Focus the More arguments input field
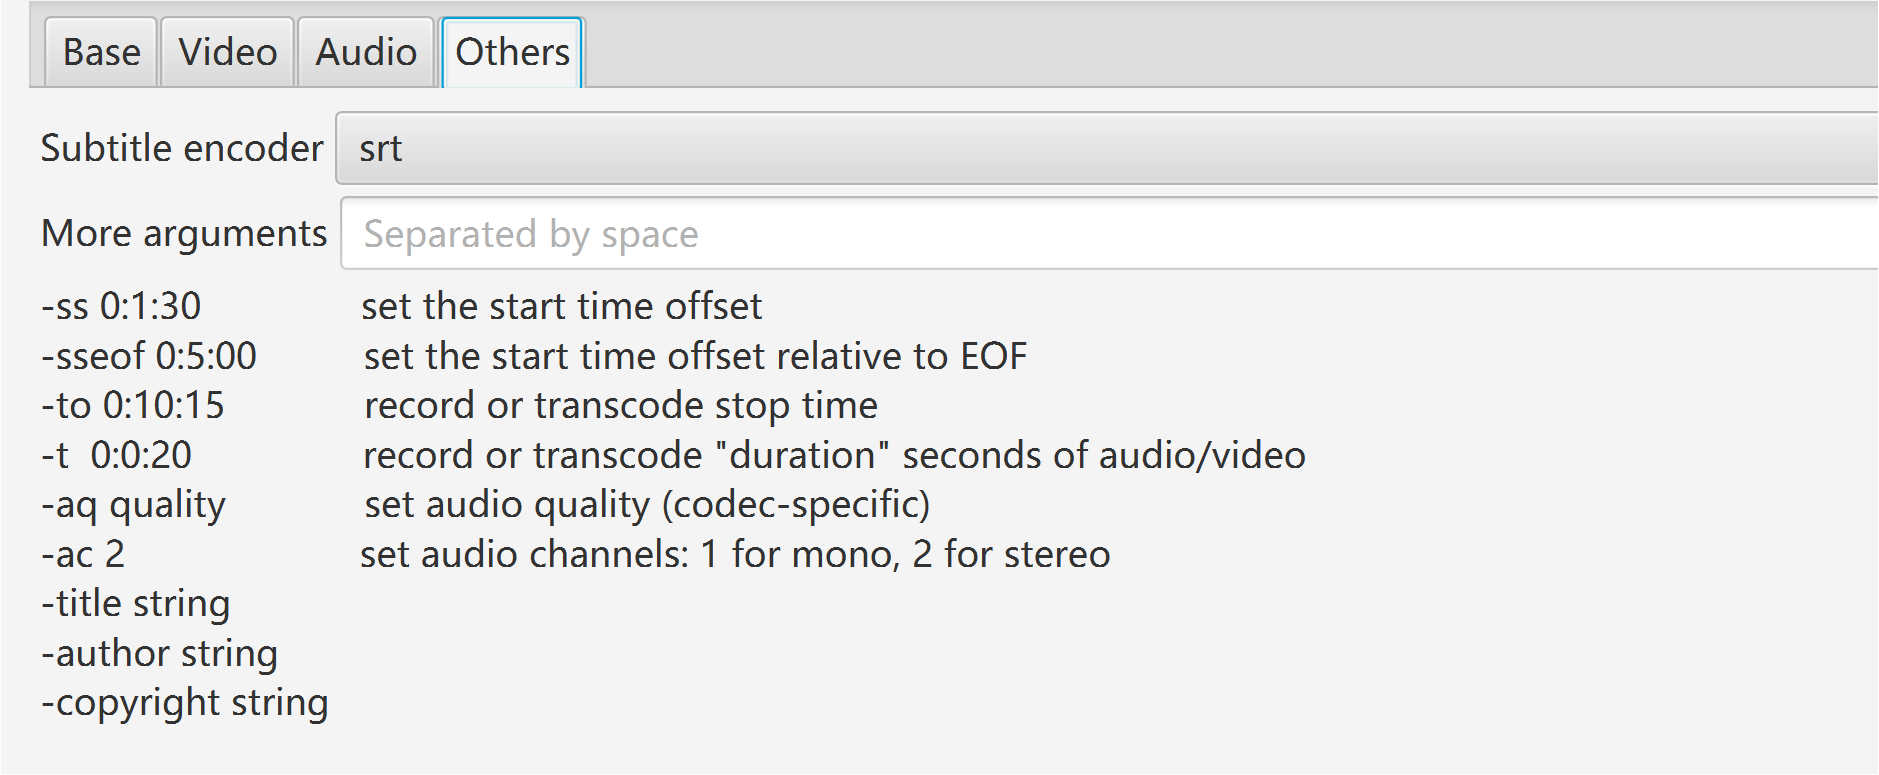This screenshot has width=1879, height=775. [1110, 234]
